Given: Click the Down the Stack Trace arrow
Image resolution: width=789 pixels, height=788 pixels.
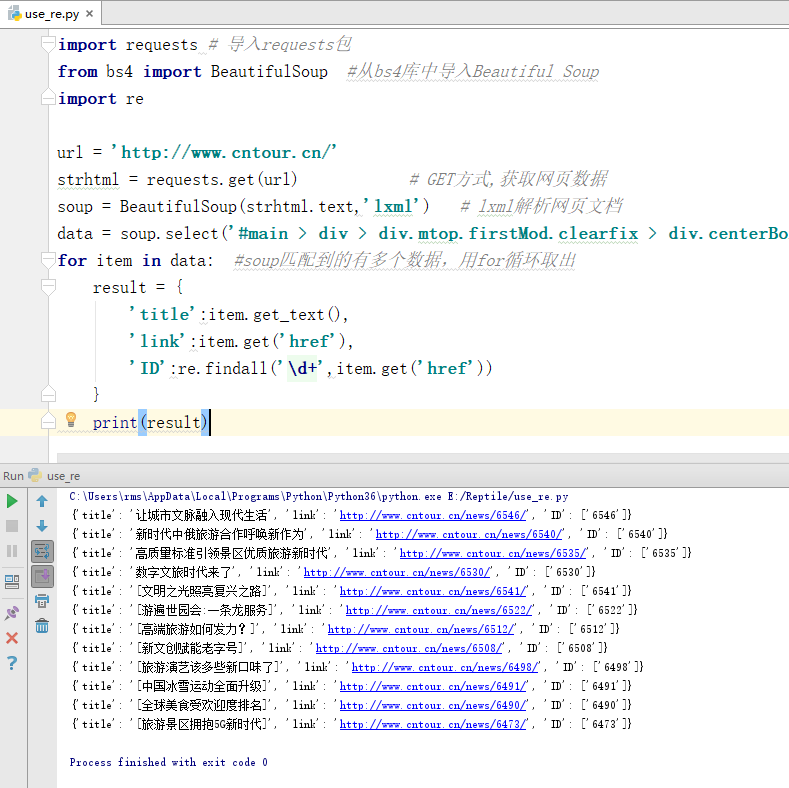Looking at the screenshot, I should click(42, 526).
